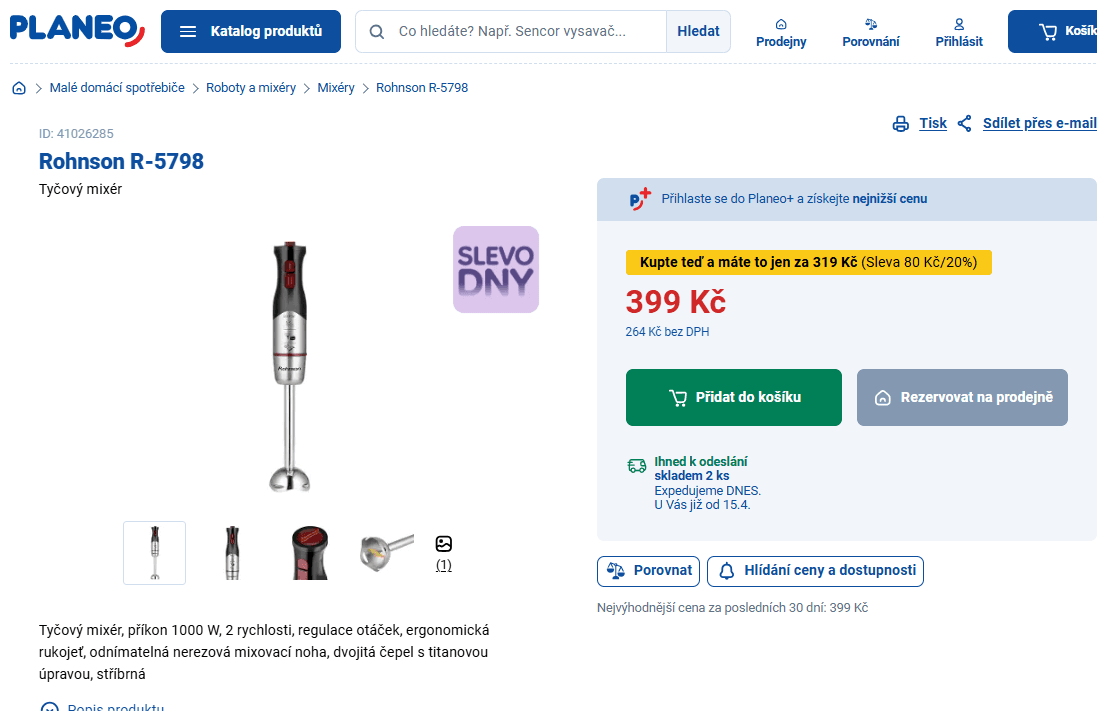Click the Přihlásit user icon
This screenshot has height=711, width=1097.
pos(958,24)
